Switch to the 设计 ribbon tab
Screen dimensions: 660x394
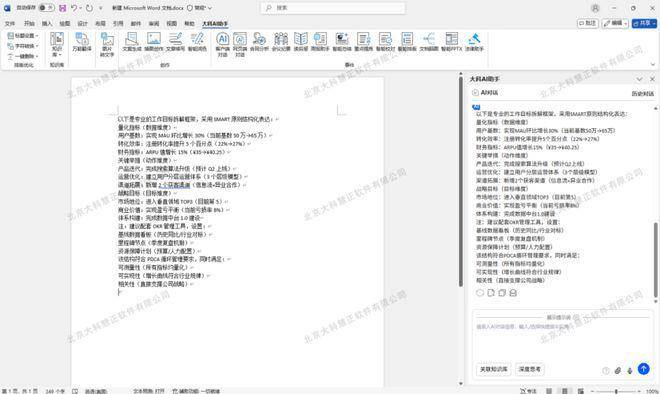coord(82,24)
